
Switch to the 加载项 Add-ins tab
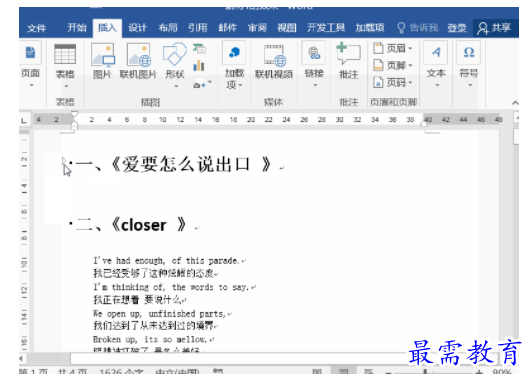click(x=370, y=28)
